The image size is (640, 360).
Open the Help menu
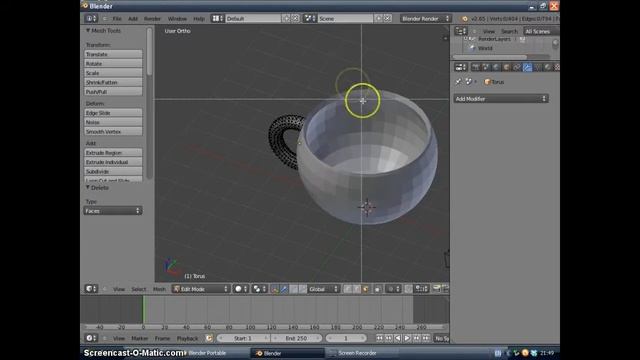(199, 19)
